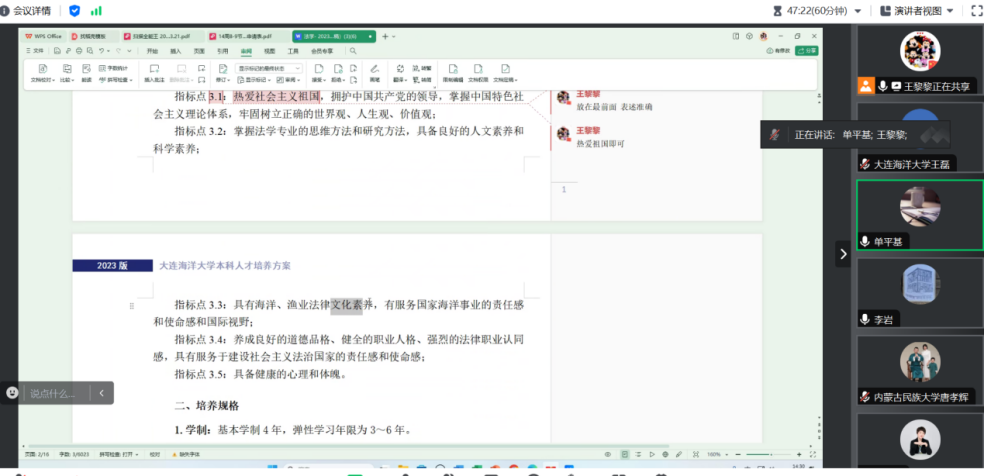Image resolution: width=984 pixels, height=476 pixels.
Task: Click the green 分享 share button
Action: click(x=808, y=50)
